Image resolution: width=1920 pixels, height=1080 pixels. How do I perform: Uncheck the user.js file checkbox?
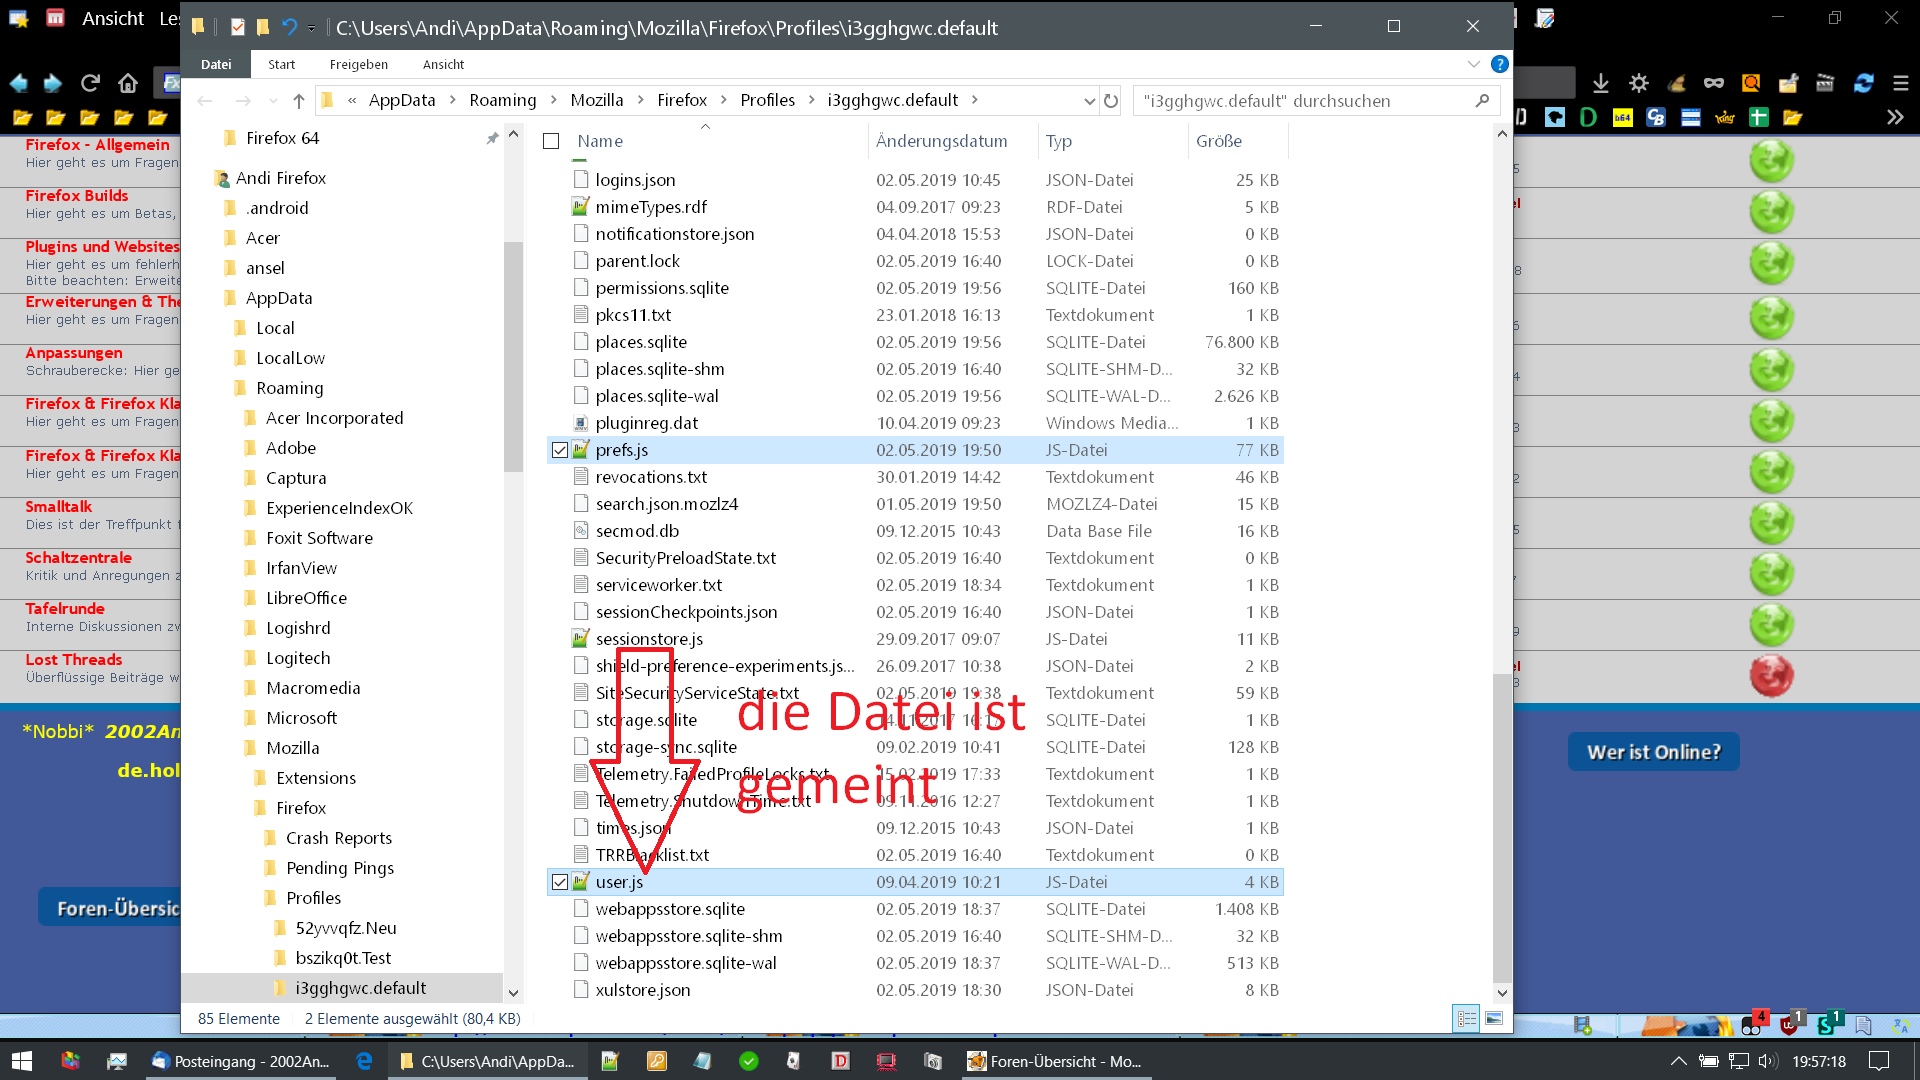[560, 882]
